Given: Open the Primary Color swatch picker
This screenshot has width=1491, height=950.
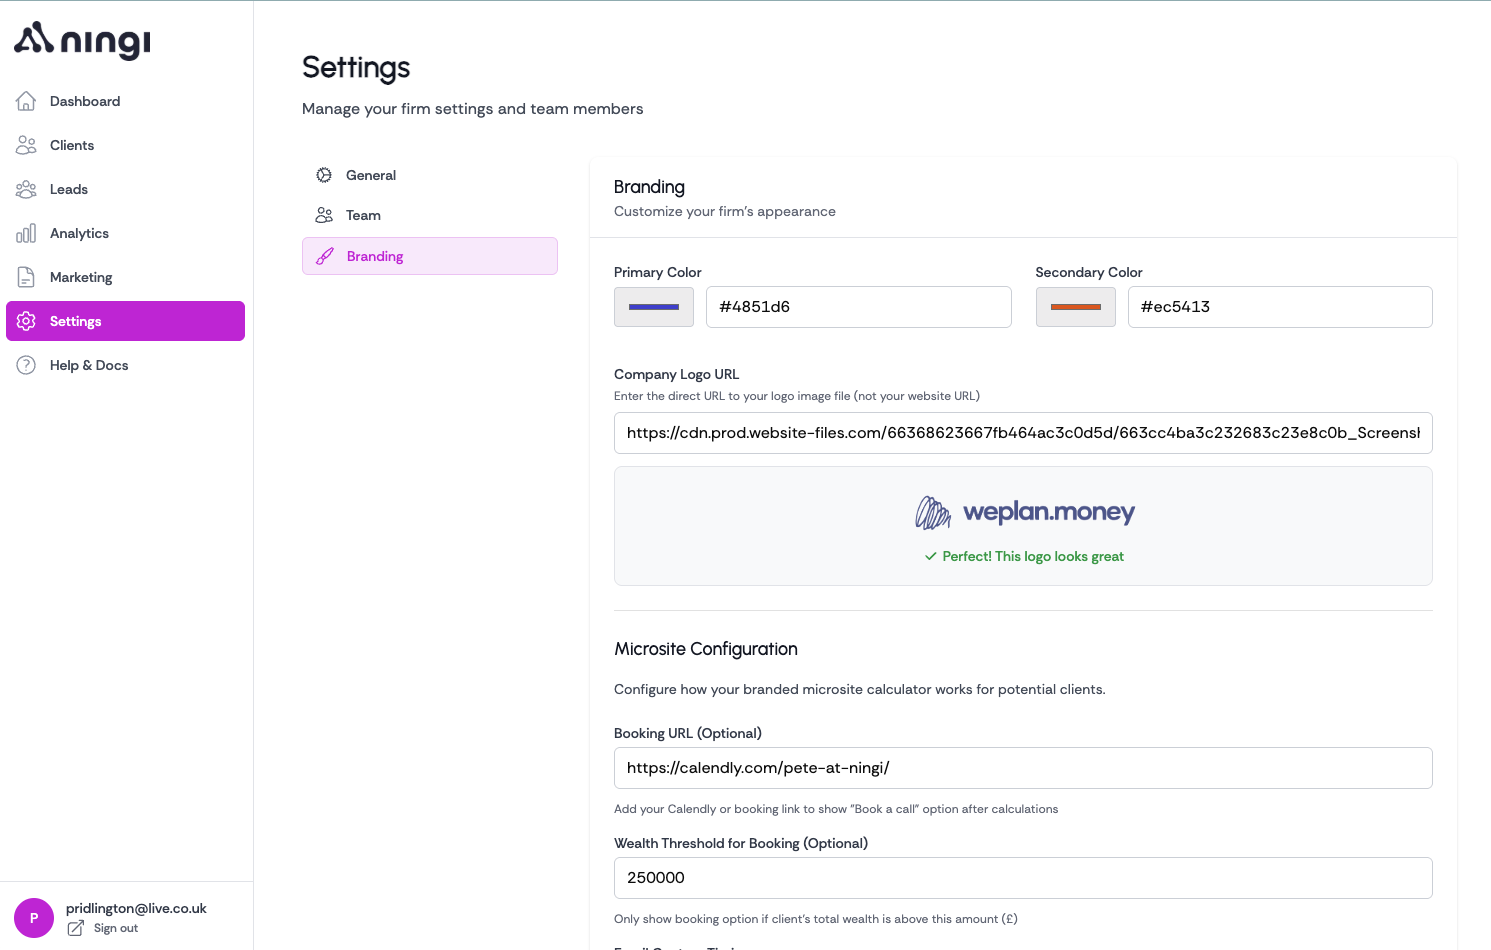Looking at the screenshot, I should point(654,307).
